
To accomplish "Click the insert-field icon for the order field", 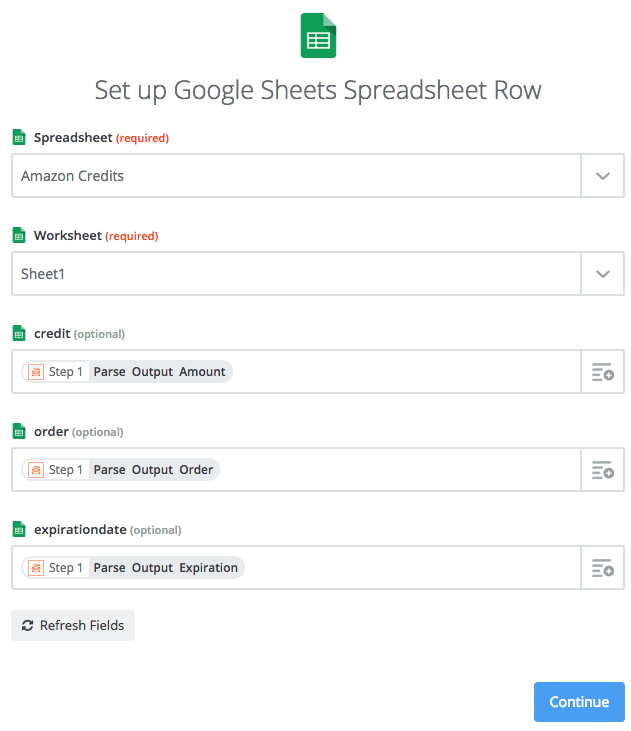I will point(602,470).
